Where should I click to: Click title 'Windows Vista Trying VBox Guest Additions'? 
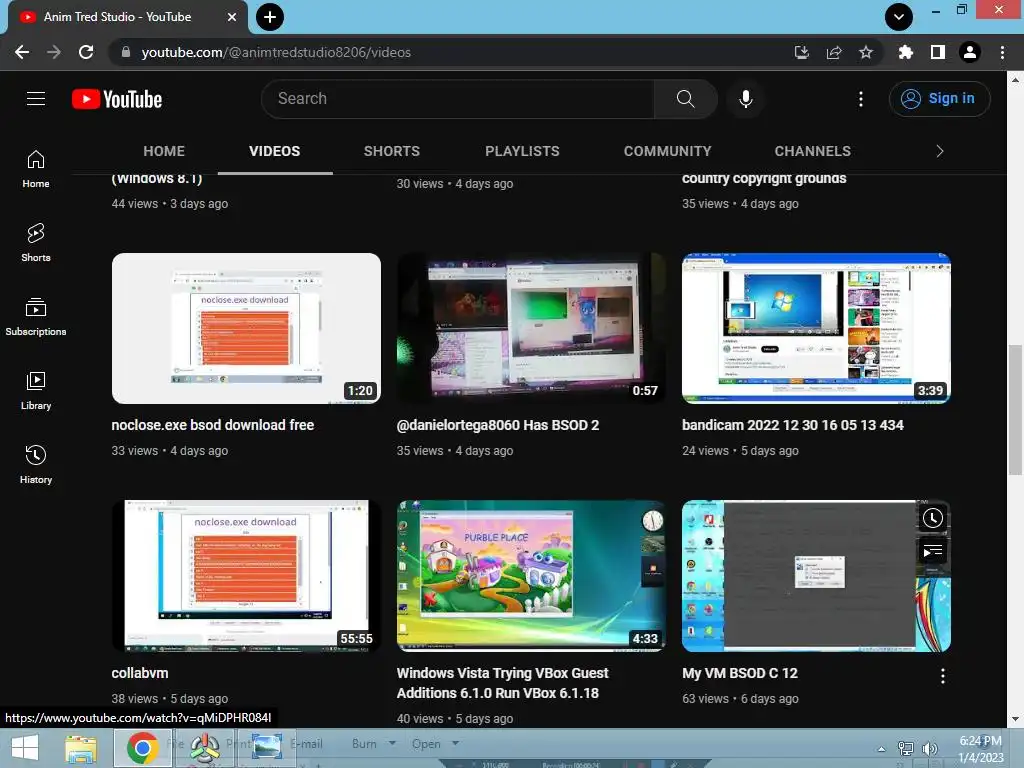coord(502,683)
